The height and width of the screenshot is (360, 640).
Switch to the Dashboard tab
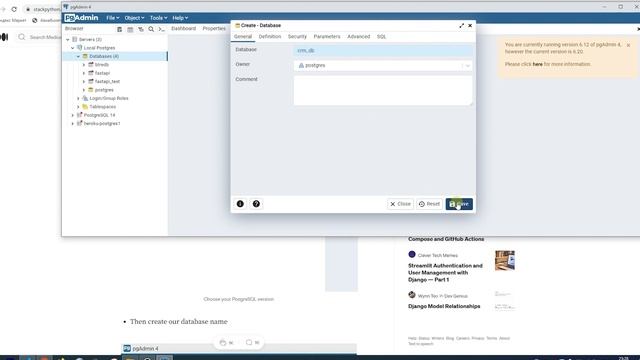183,29
